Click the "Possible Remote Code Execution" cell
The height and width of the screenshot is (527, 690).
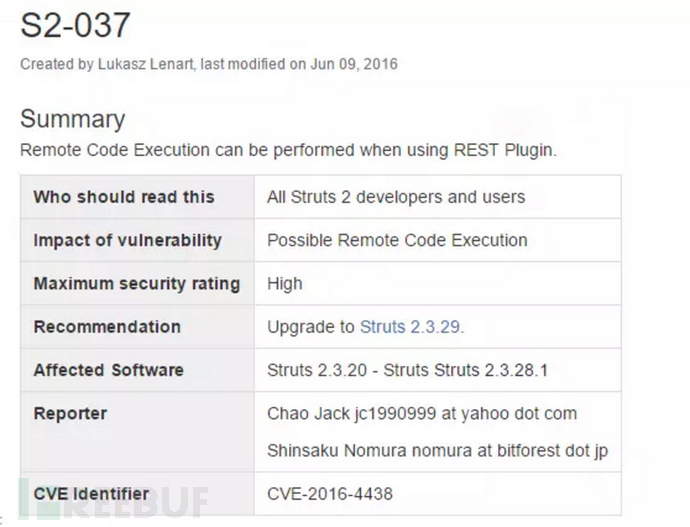click(x=397, y=240)
